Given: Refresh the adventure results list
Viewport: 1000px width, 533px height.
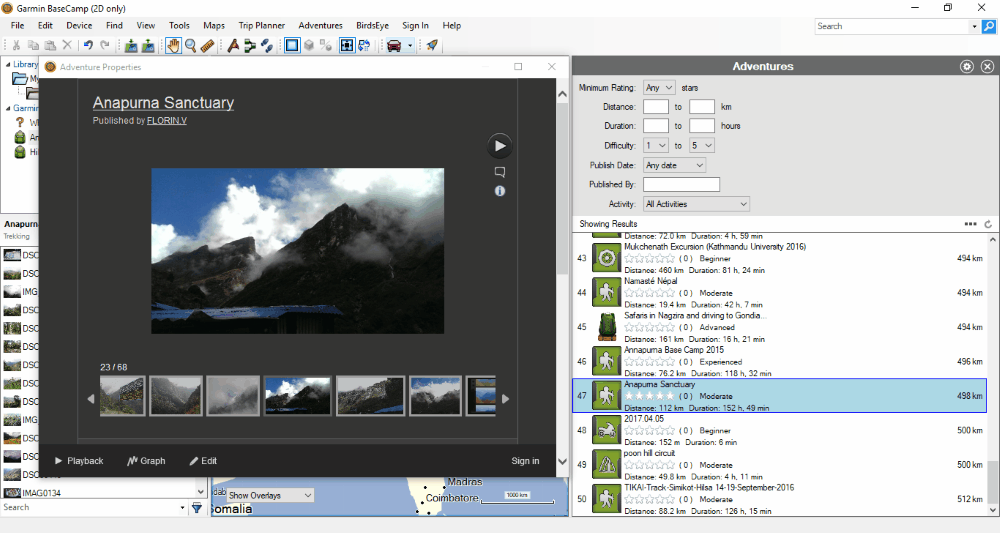Looking at the screenshot, I should pyautogui.click(x=988, y=224).
